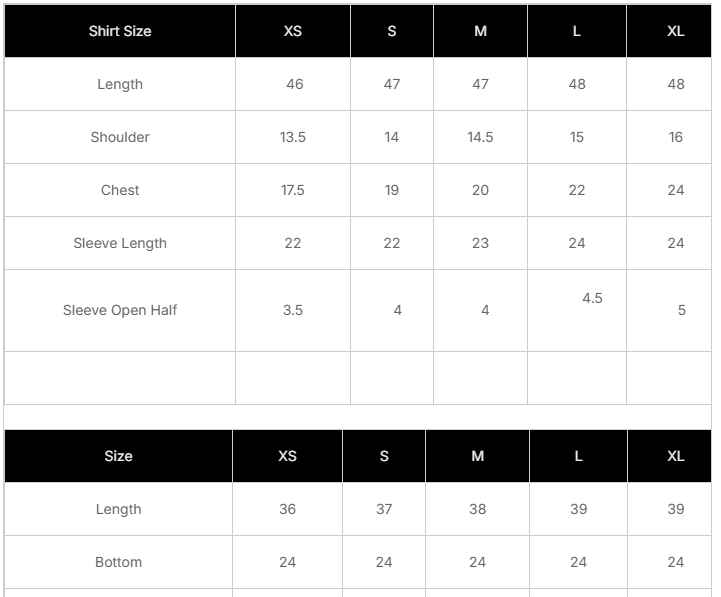Screen dimensions: 721x597
Task: Click the 14.5 shoulder value for M
Action: [480, 137]
